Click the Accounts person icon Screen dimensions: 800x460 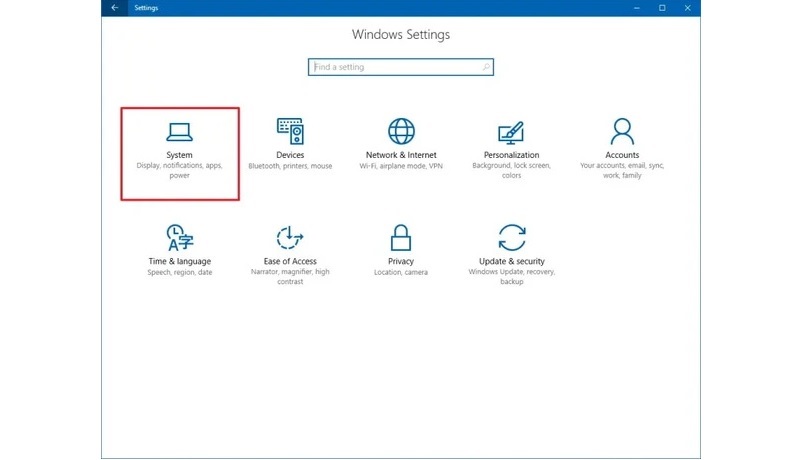622,131
